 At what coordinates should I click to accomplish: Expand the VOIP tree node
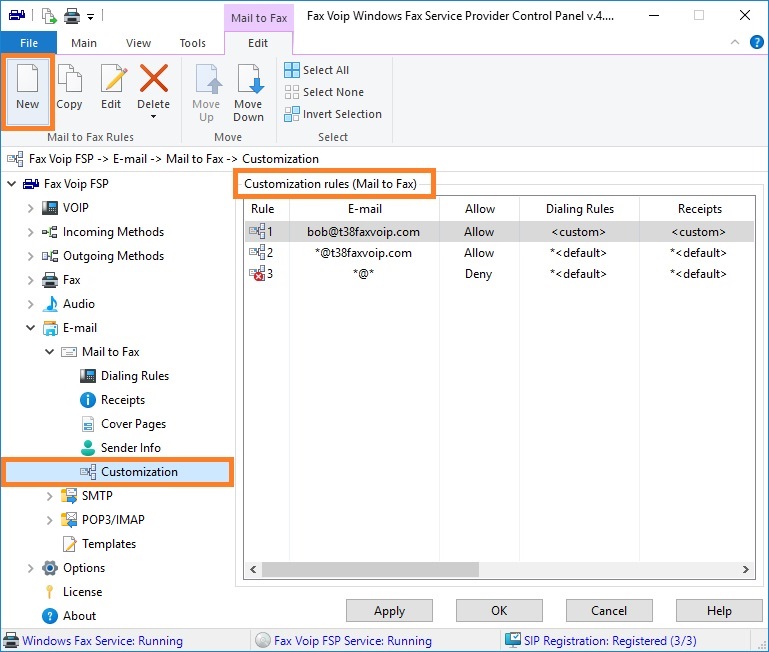click(x=30, y=208)
